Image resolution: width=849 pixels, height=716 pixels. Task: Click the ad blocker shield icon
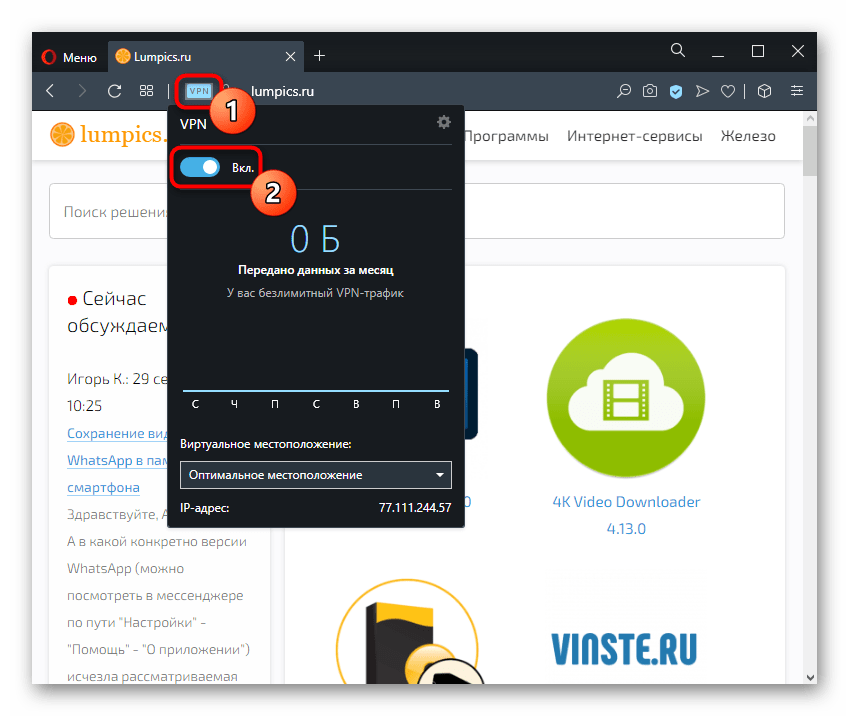point(676,91)
